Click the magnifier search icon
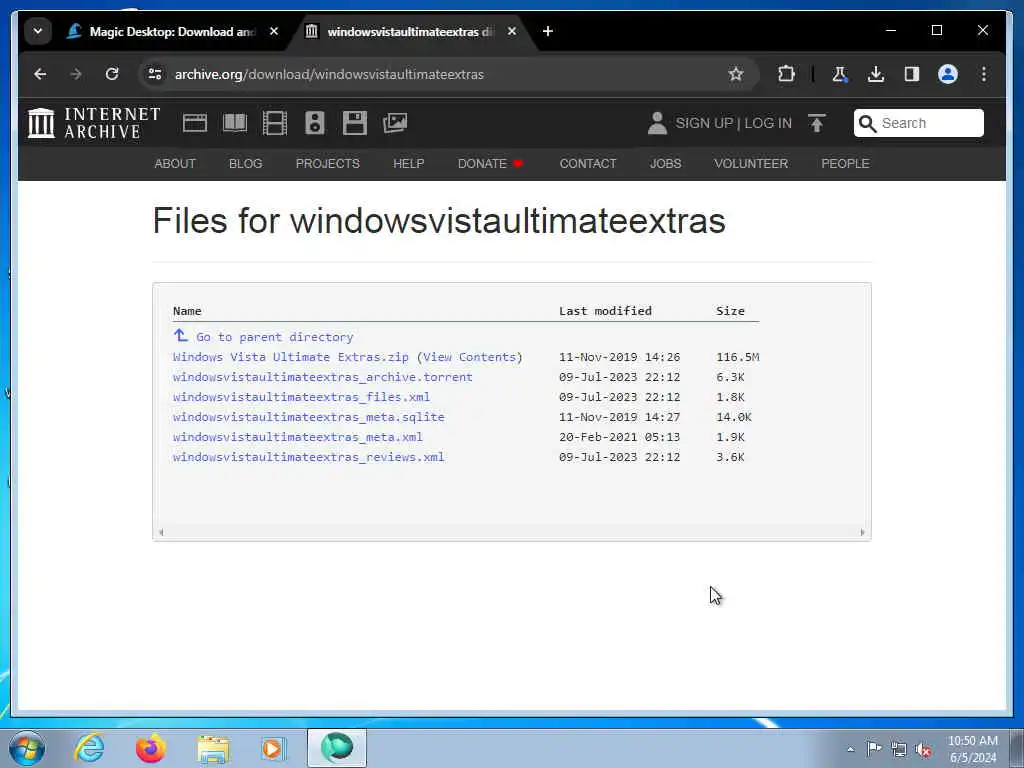1024x768 pixels. (867, 123)
